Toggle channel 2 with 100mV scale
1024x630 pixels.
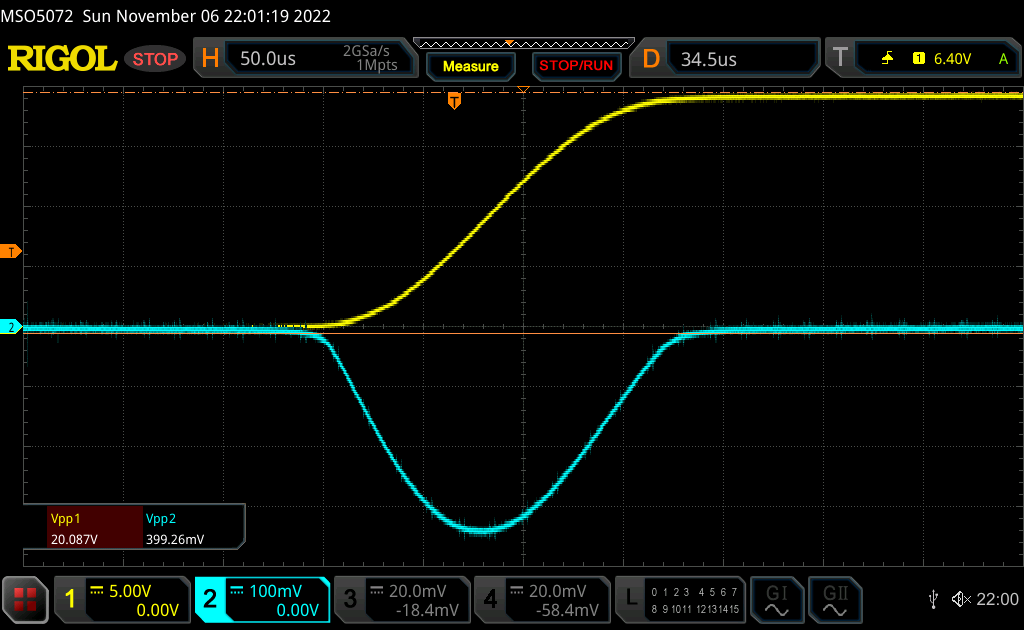tap(262, 599)
